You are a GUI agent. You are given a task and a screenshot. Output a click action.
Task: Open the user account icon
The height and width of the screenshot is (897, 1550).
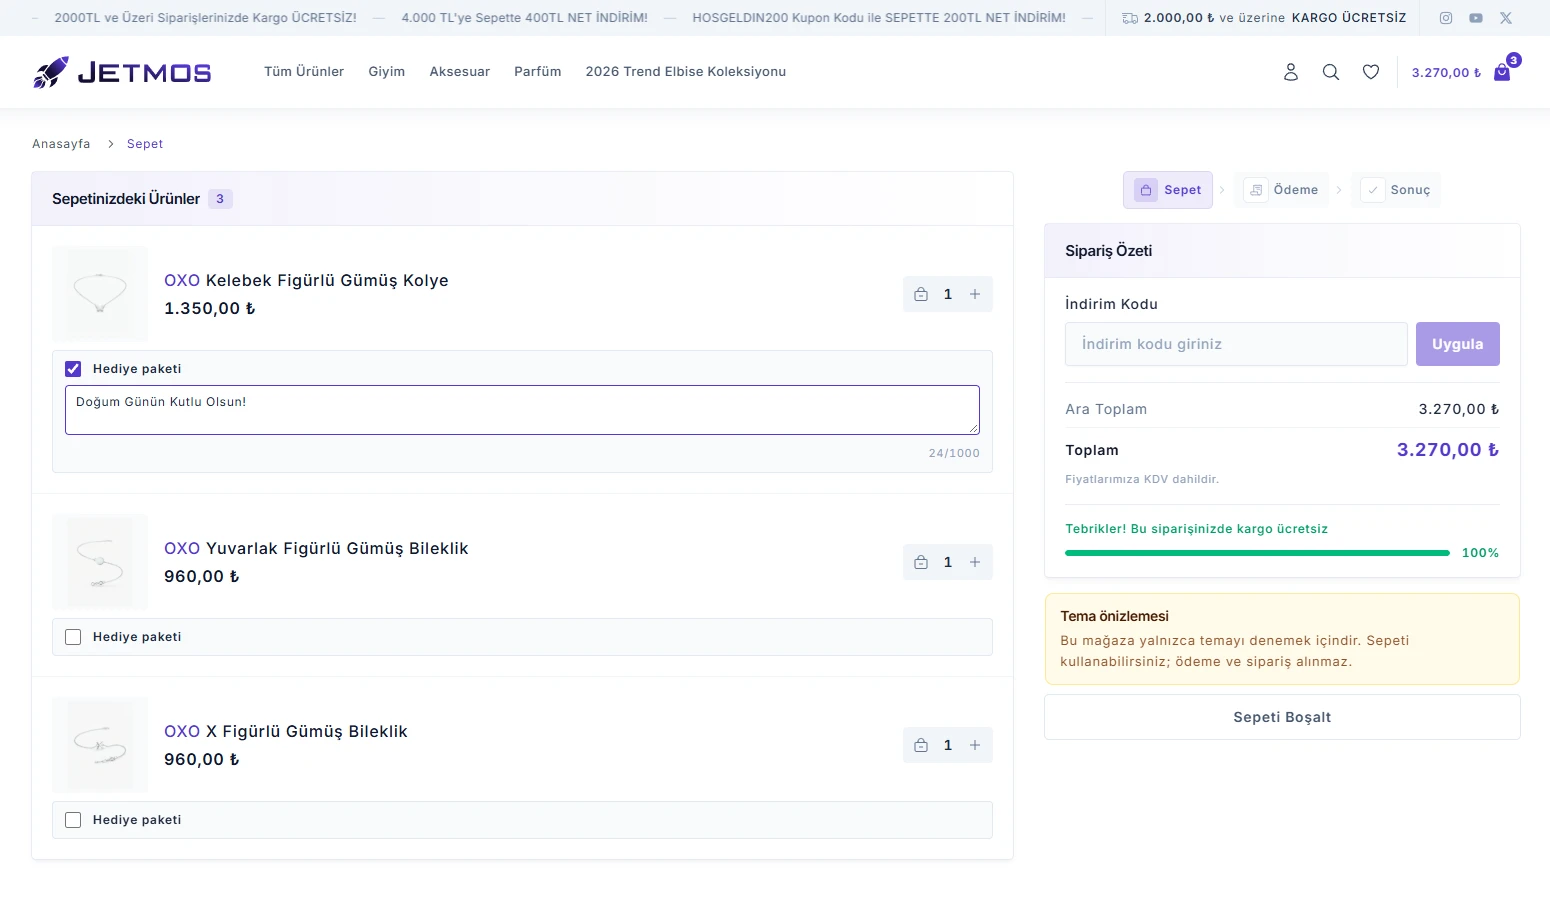[1291, 72]
